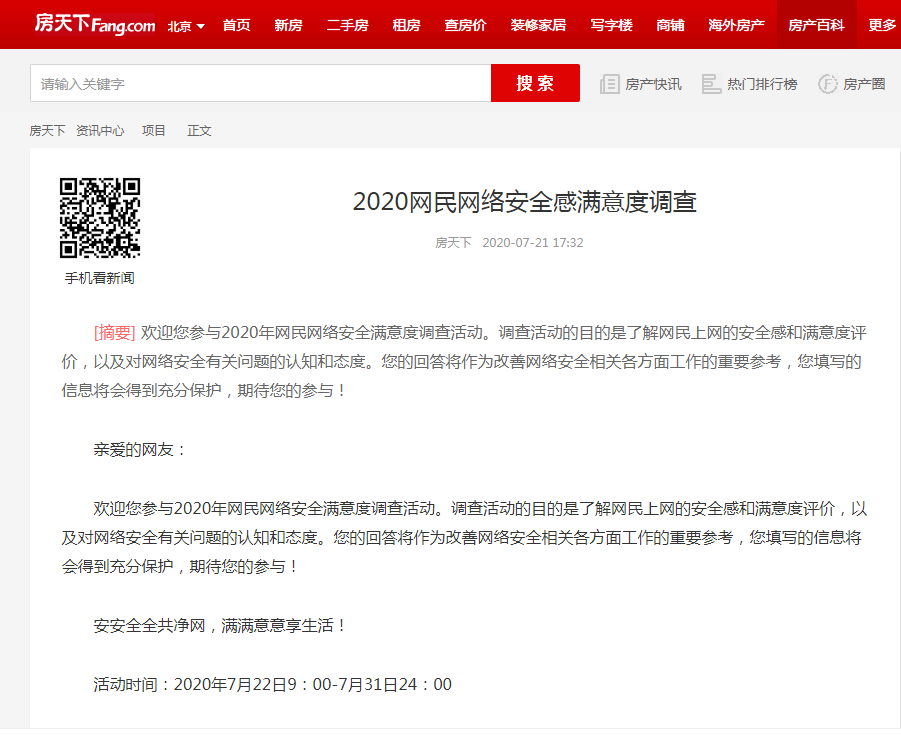Click the 房产圈 circular icon
This screenshot has height=744, width=901.
coord(827,84)
